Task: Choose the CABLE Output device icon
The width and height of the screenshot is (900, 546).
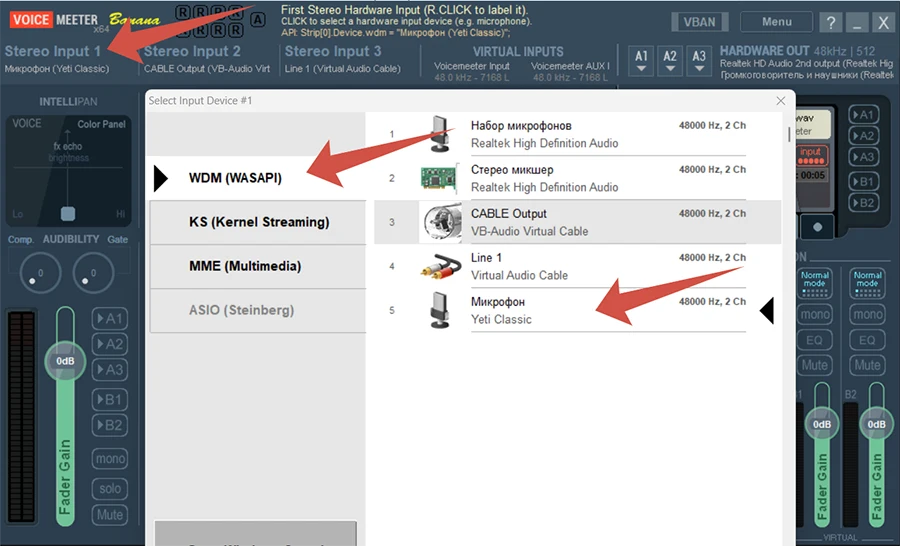Action: click(439, 222)
